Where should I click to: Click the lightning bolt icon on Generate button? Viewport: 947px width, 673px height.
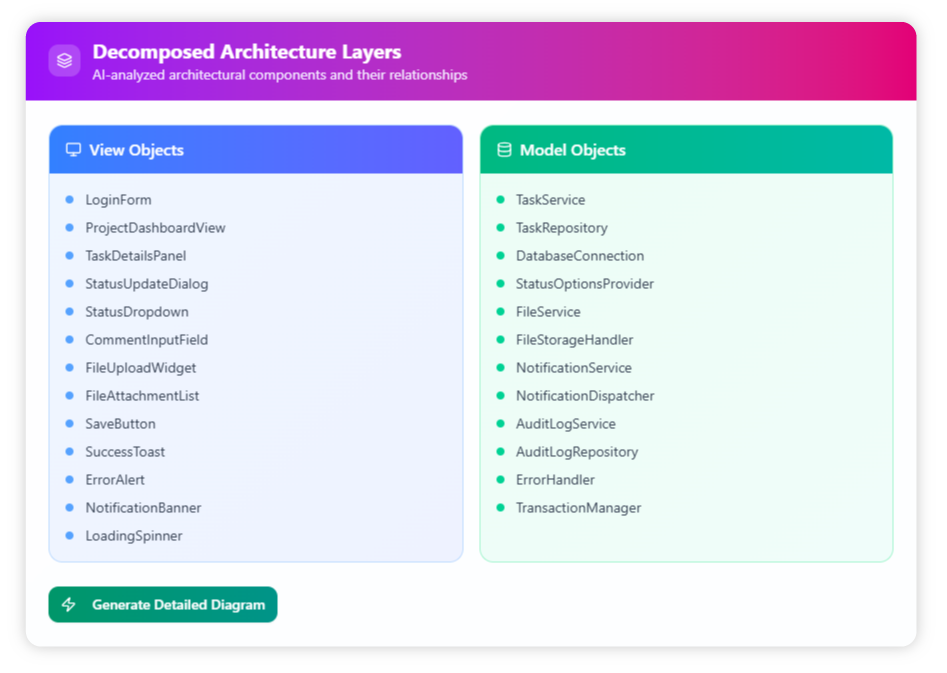[x=69, y=604]
